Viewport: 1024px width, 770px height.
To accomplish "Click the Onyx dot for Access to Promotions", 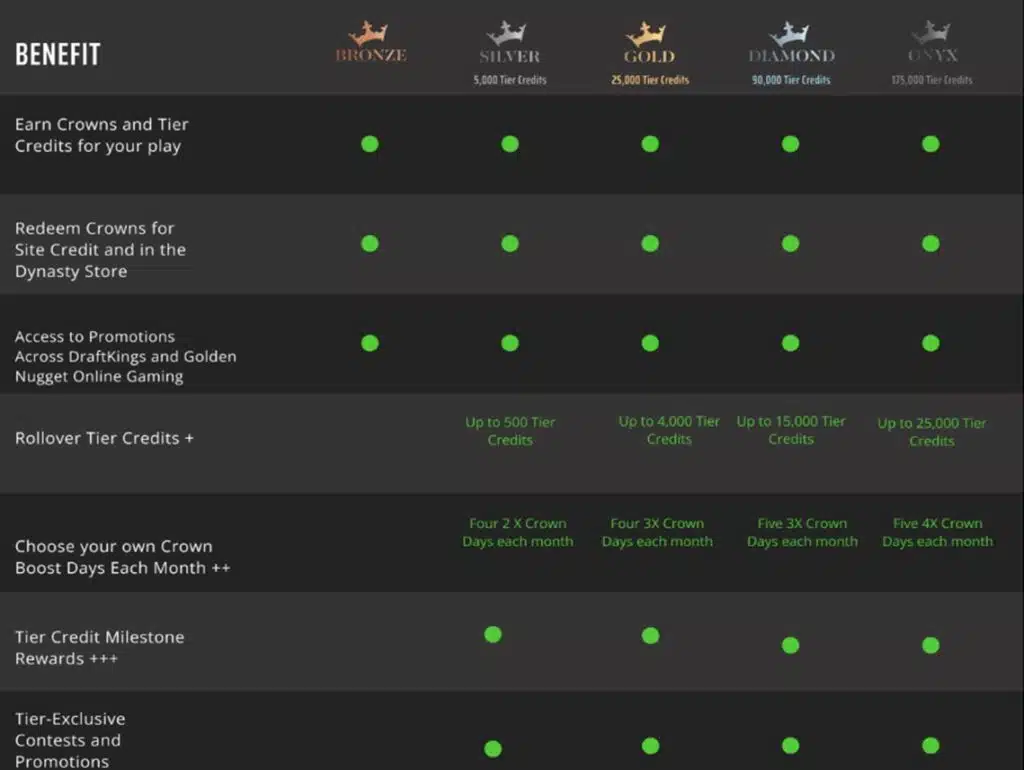I will click(x=931, y=343).
